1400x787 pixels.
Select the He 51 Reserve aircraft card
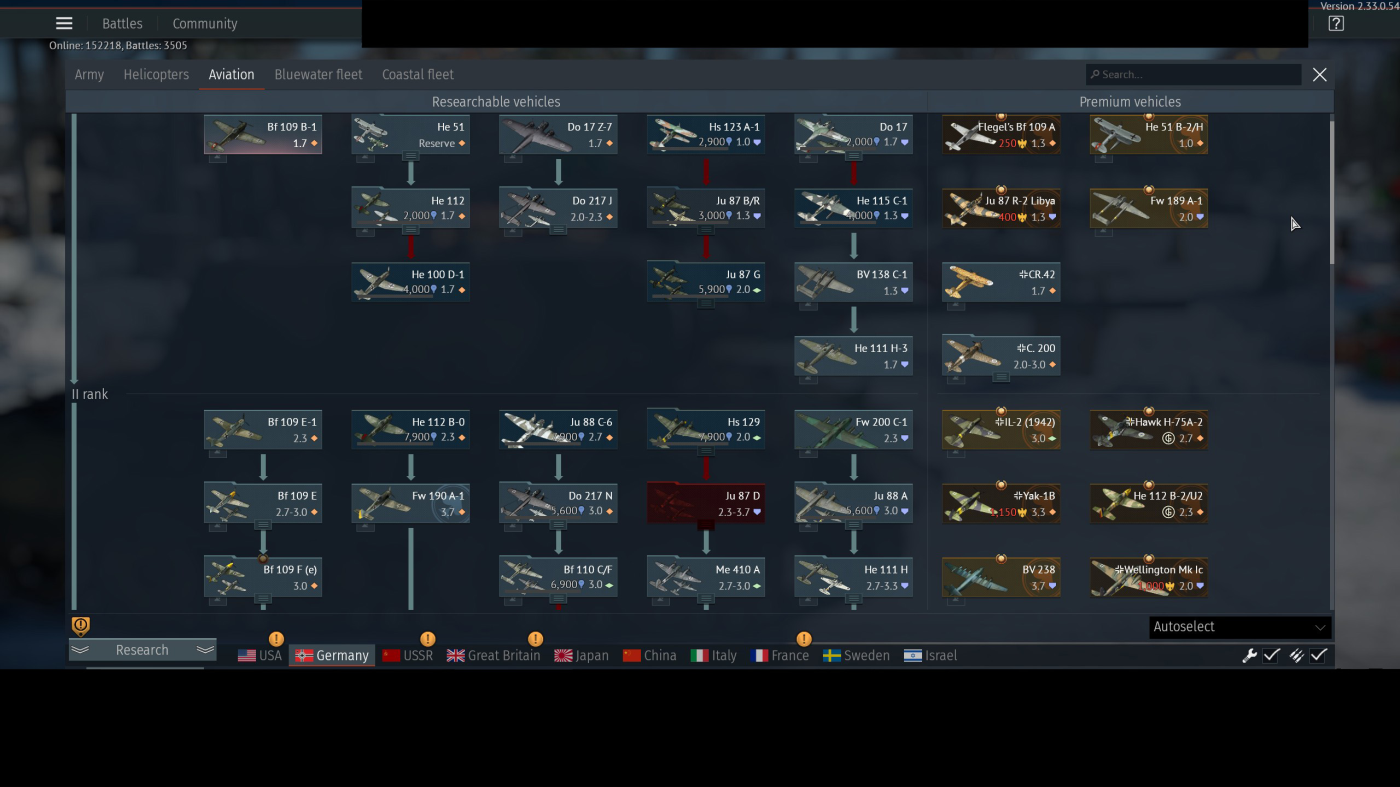click(x=411, y=134)
